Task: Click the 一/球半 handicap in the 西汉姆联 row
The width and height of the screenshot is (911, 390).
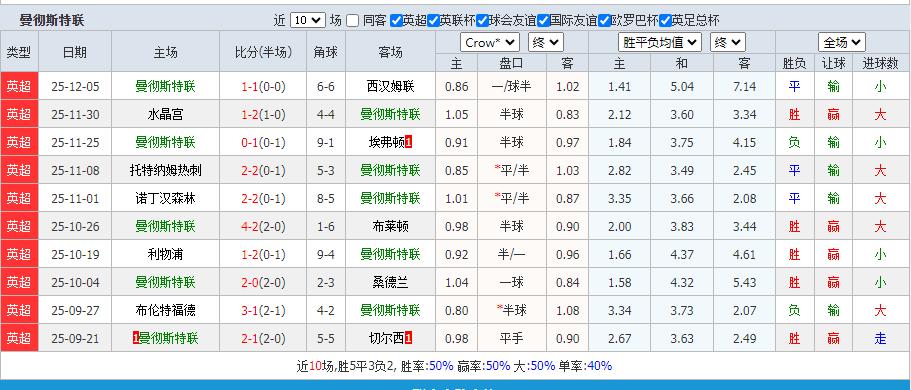Action: (x=511, y=87)
